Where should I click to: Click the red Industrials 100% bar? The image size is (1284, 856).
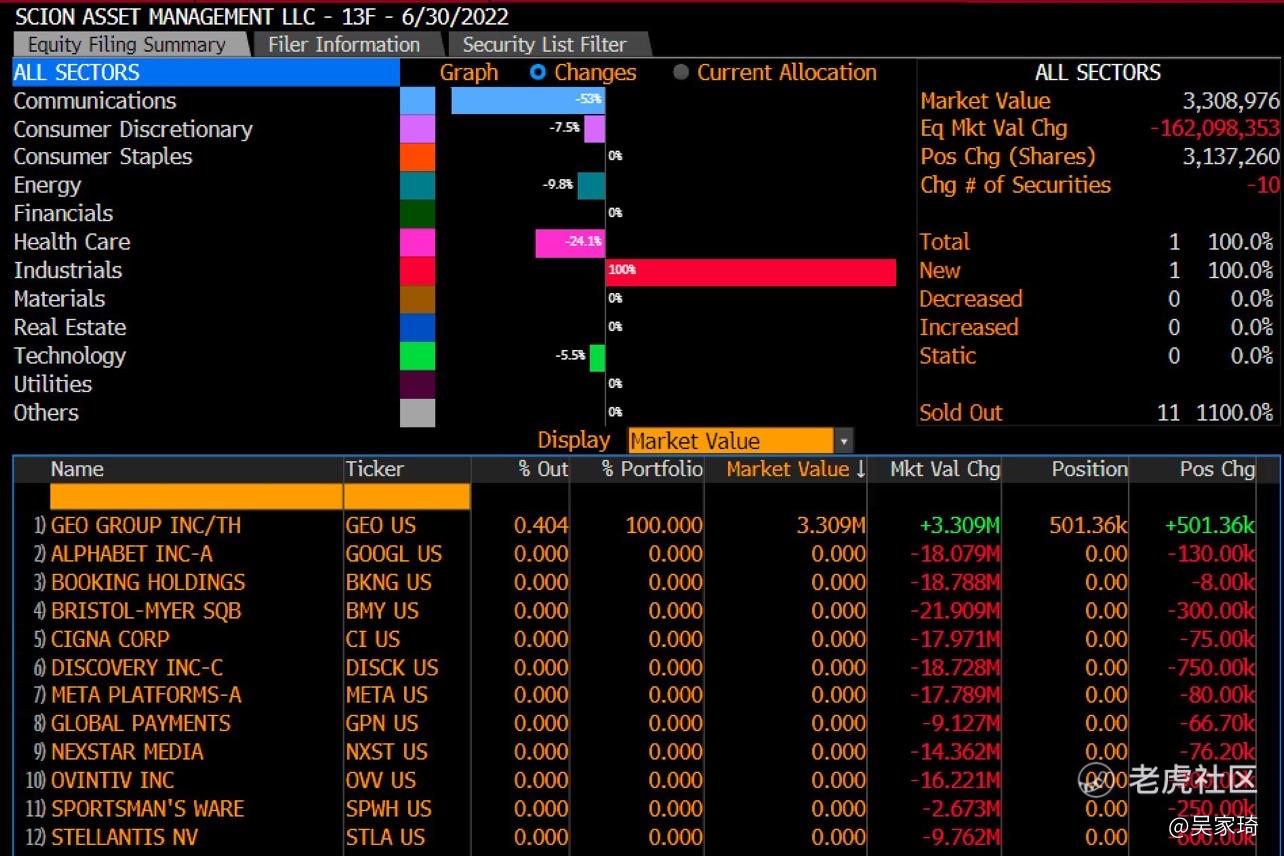point(750,271)
